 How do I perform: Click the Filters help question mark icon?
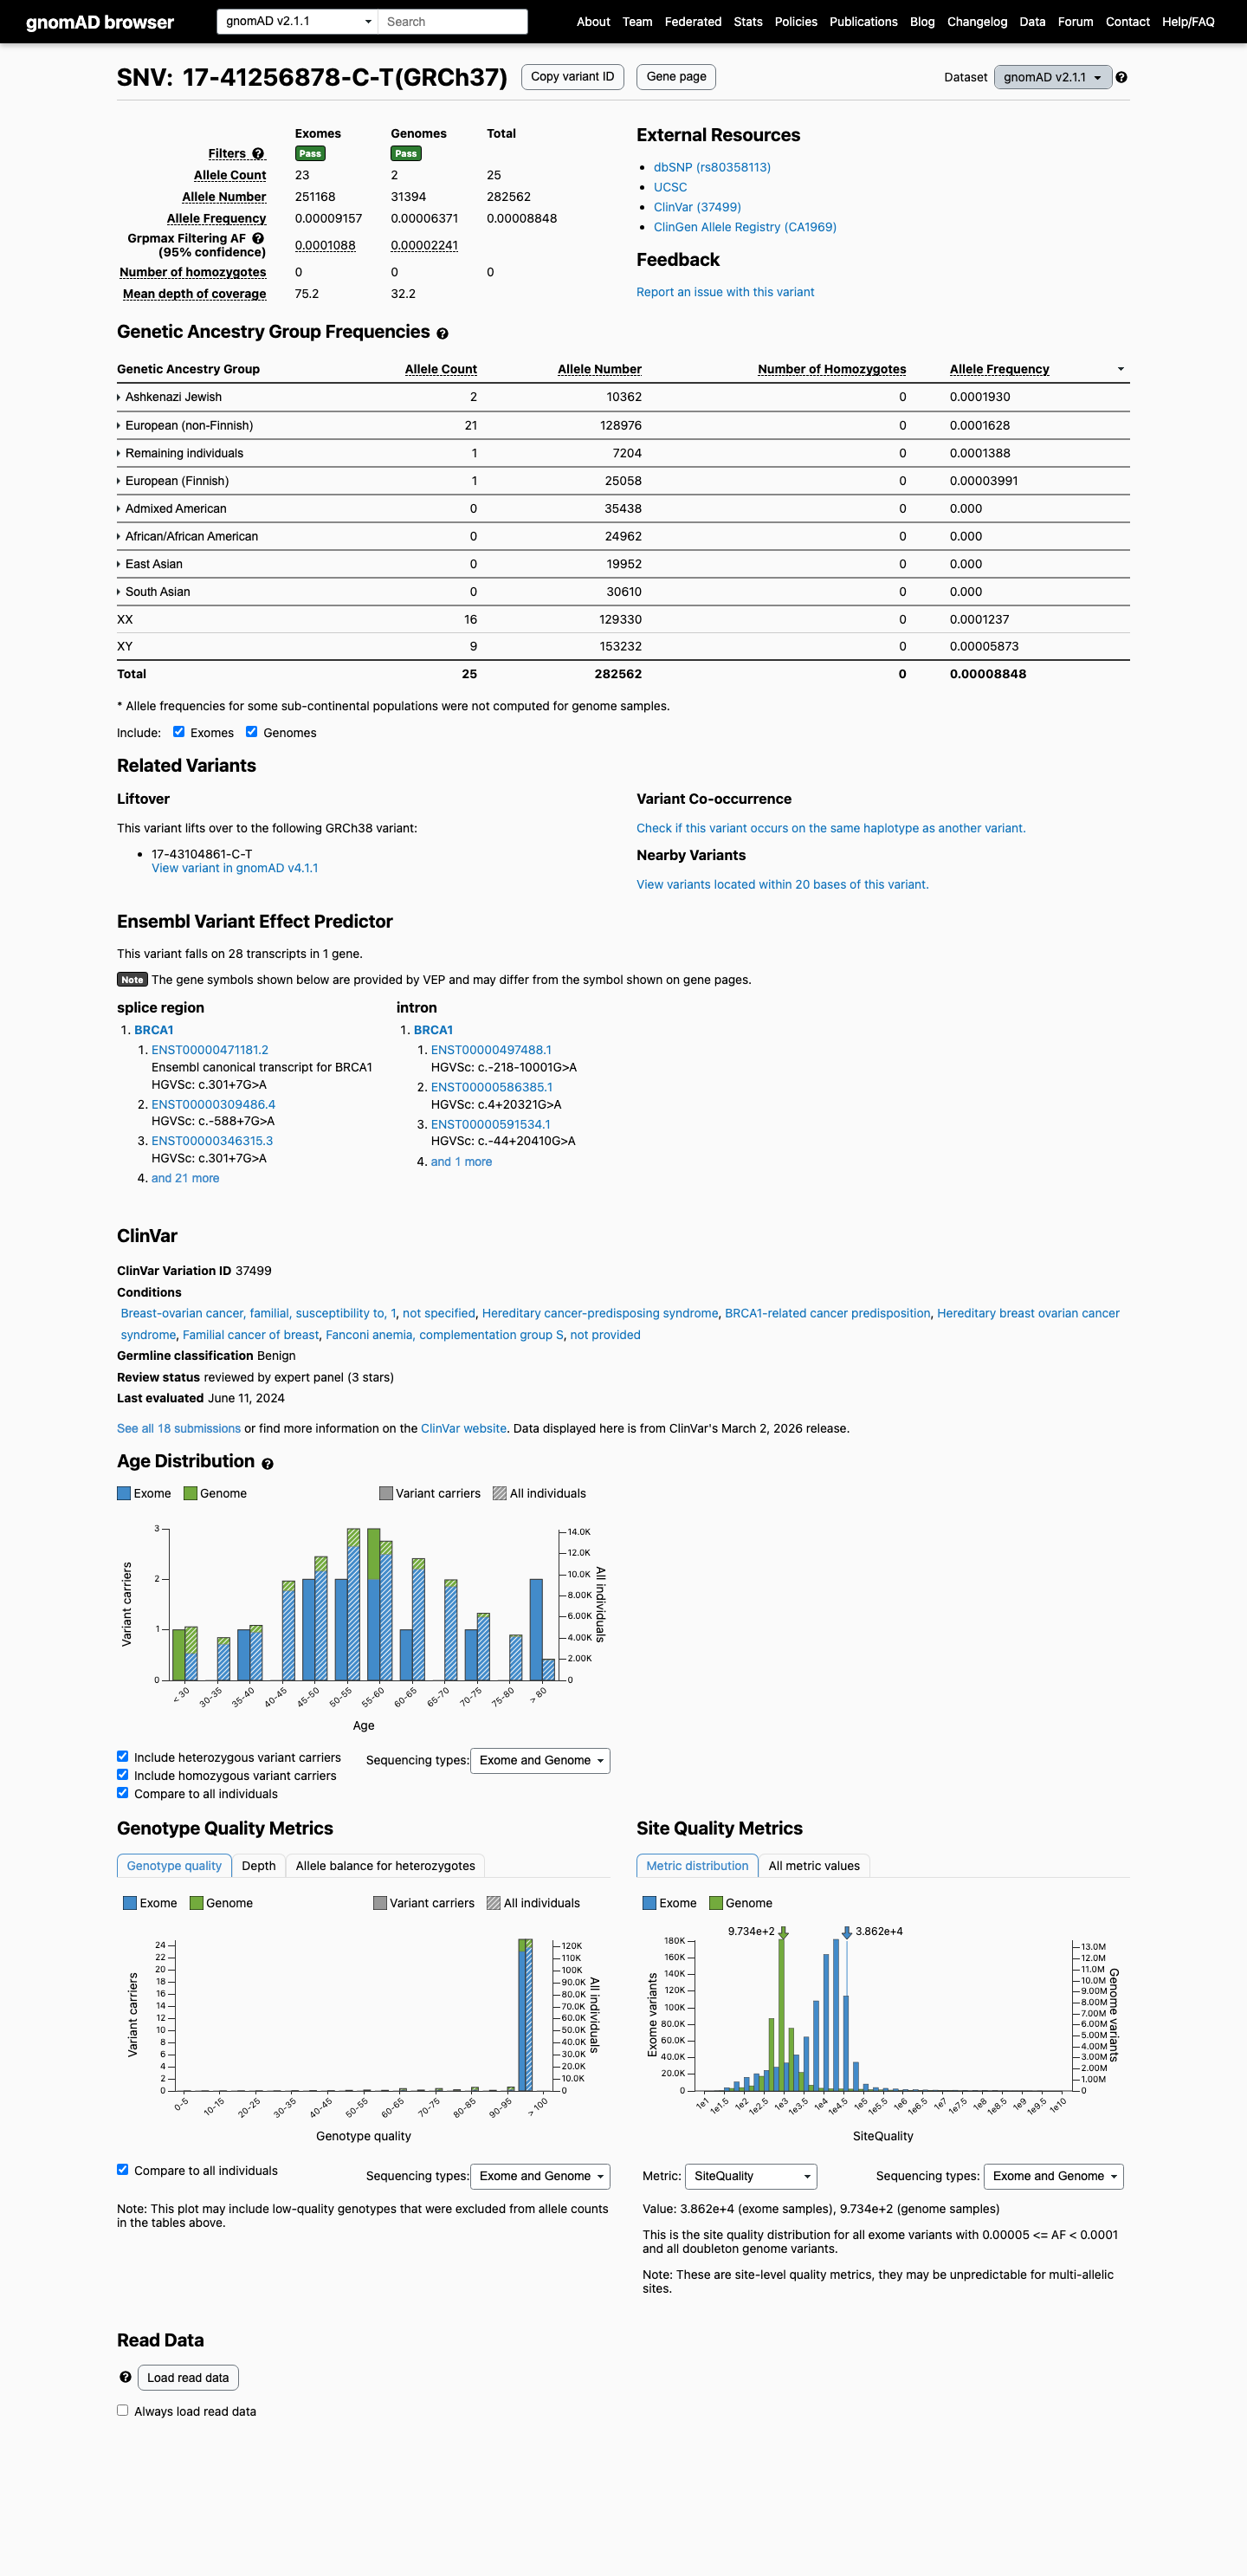(x=258, y=154)
